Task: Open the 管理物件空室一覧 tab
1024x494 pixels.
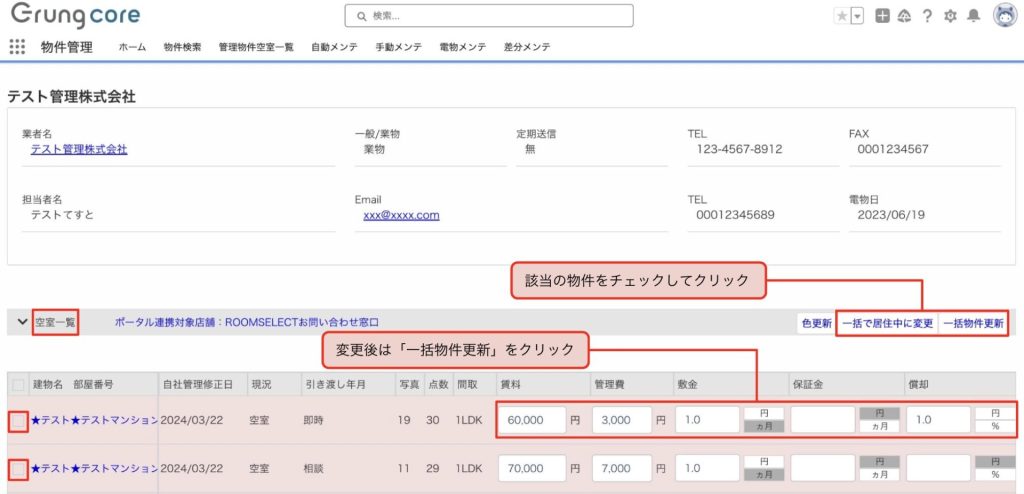Action: click(x=256, y=47)
